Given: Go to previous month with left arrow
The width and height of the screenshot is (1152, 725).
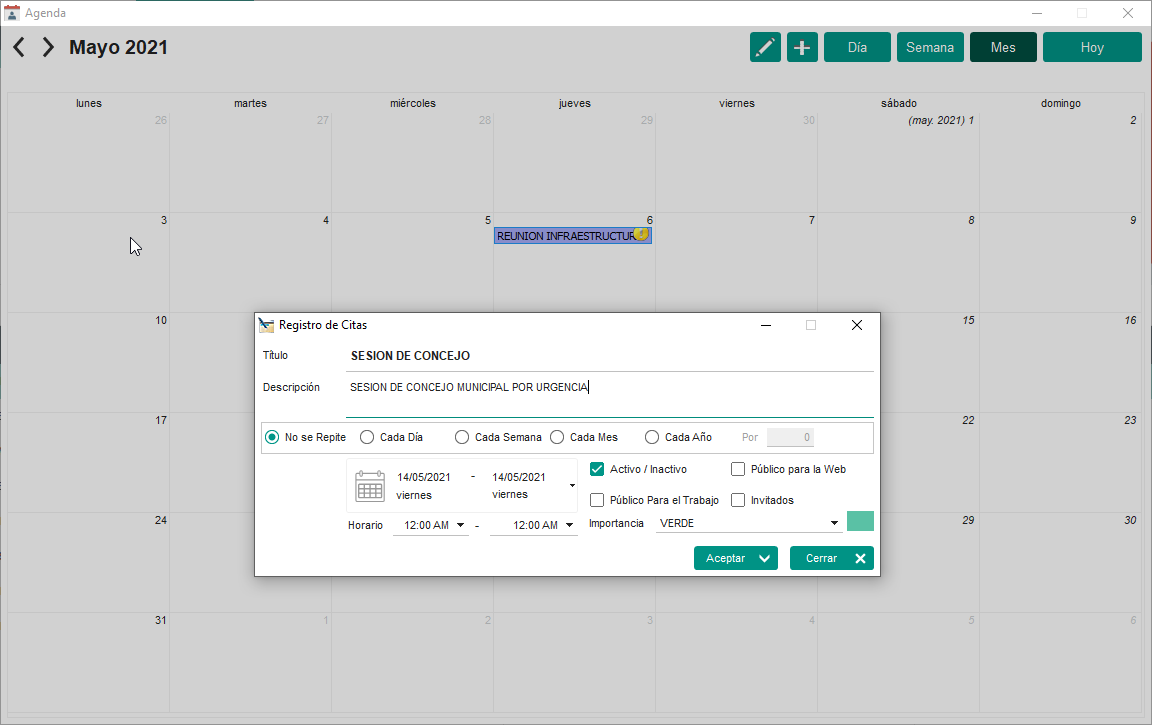Looking at the screenshot, I should click(19, 47).
